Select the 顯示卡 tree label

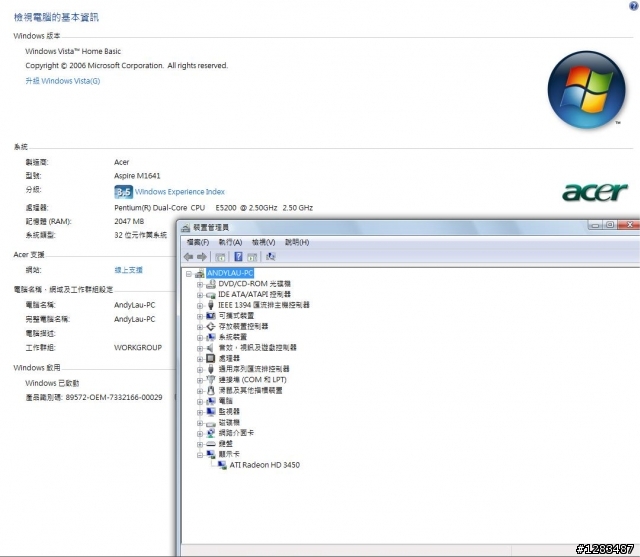pos(229,454)
